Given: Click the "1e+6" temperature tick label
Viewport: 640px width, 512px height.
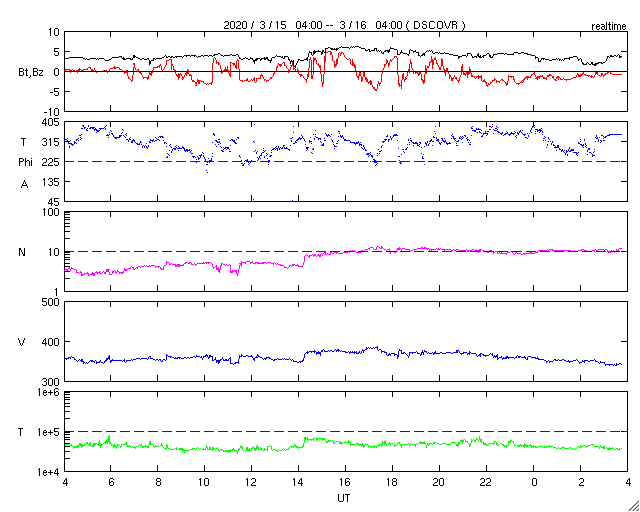Looking at the screenshot, I should [49, 392].
